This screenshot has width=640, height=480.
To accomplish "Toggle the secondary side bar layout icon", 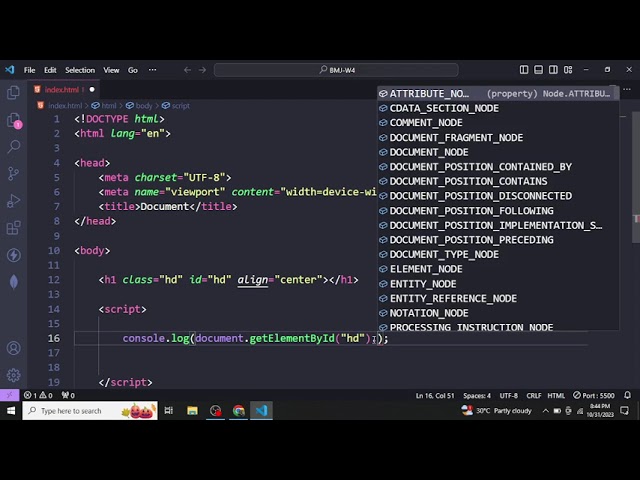I will tap(553, 70).
